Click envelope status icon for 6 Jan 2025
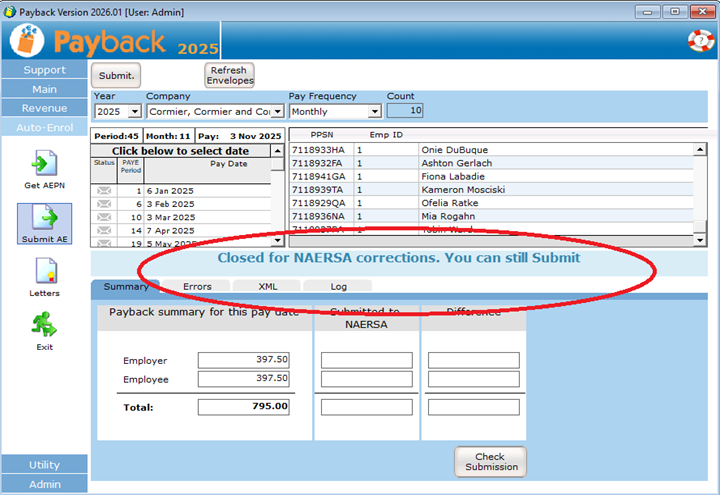Screen dimensions: 720x495 [104, 190]
